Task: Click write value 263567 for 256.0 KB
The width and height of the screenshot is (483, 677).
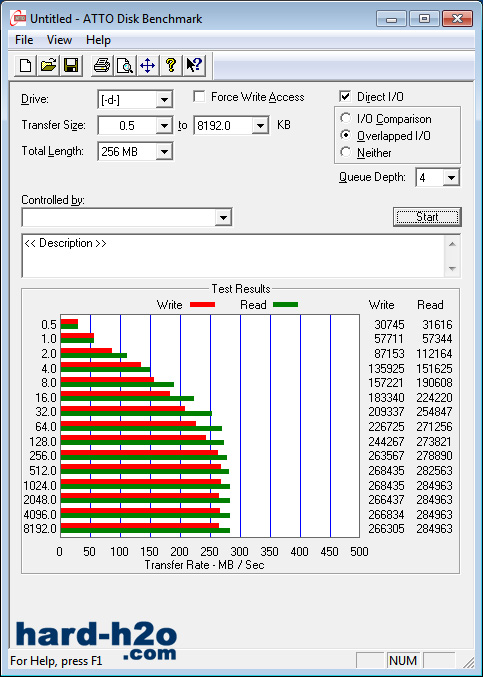Action: (x=386, y=456)
